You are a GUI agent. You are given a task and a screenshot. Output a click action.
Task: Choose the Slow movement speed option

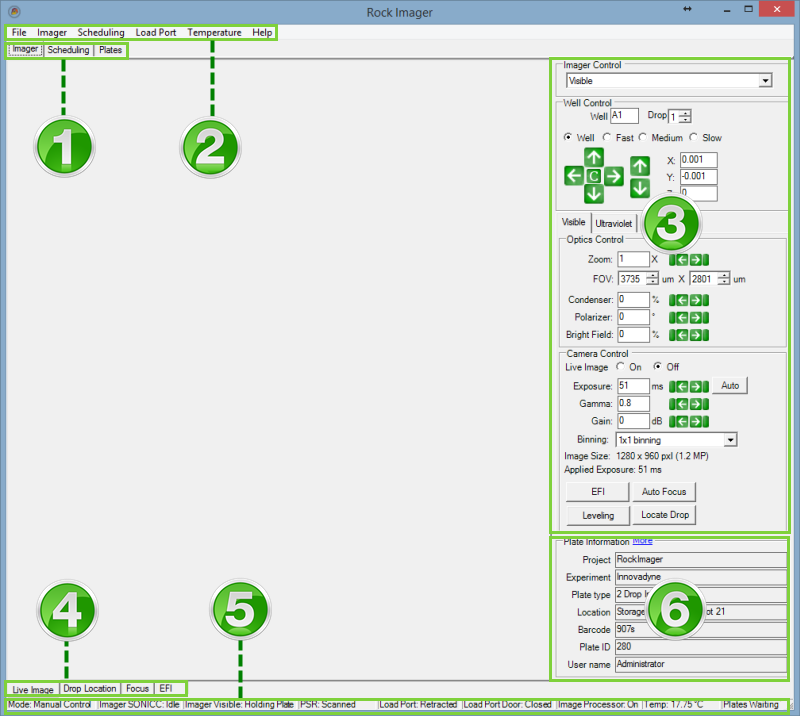click(694, 138)
